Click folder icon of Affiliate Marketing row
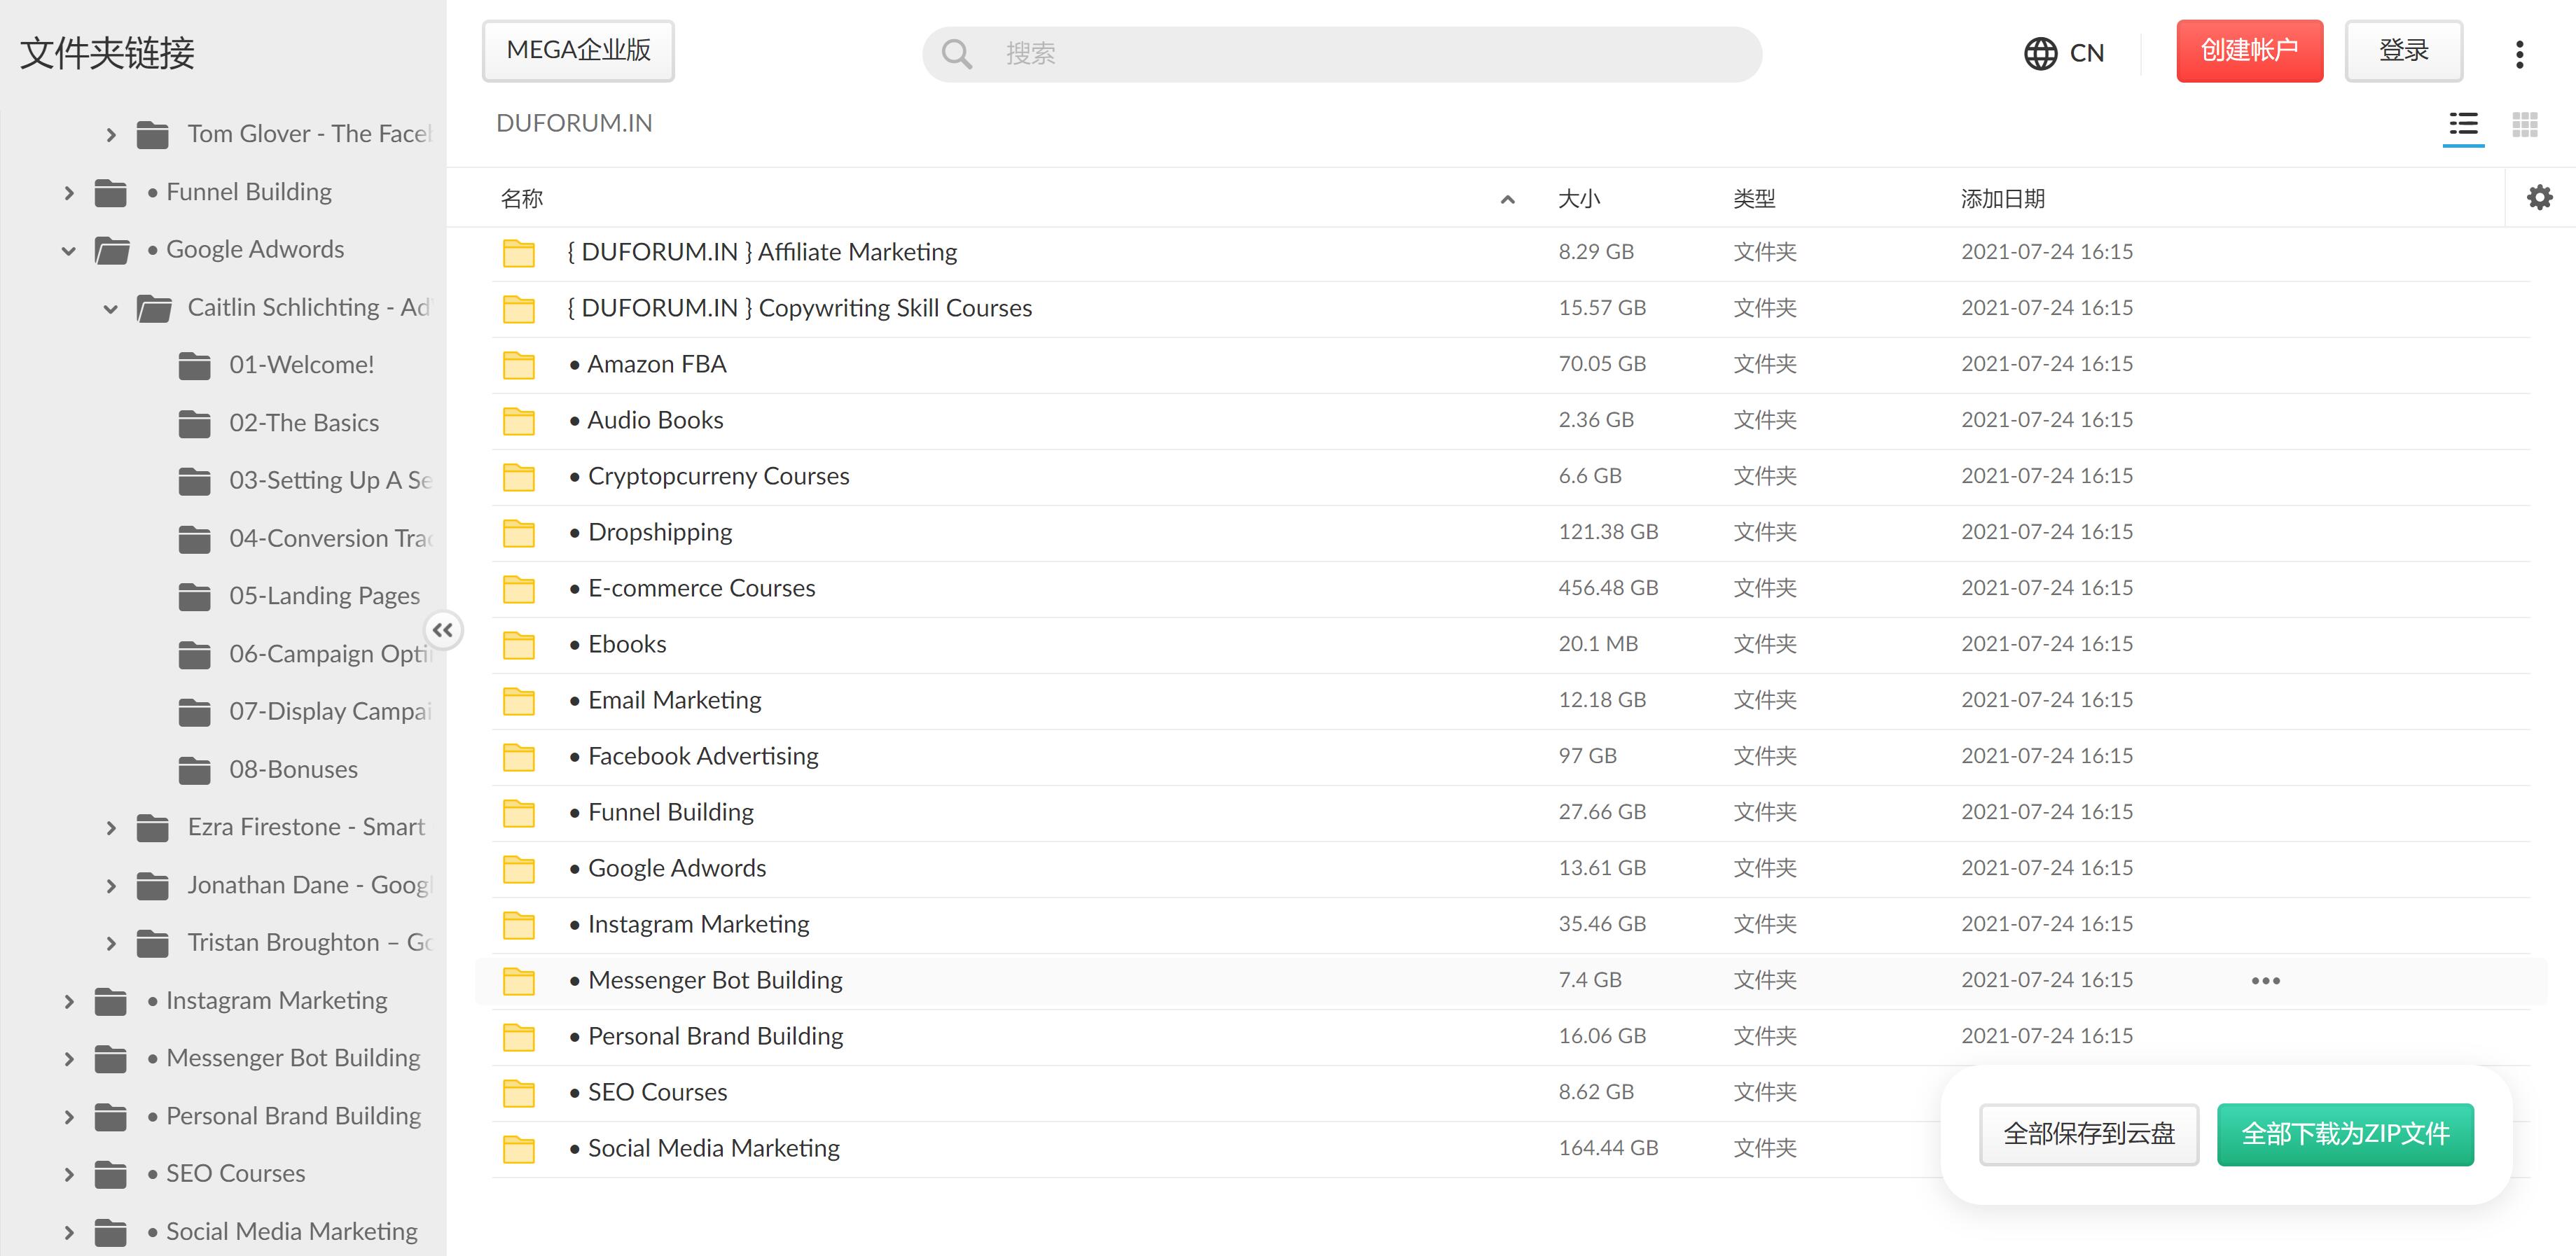The width and height of the screenshot is (2576, 1256). [x=518, y=253]
